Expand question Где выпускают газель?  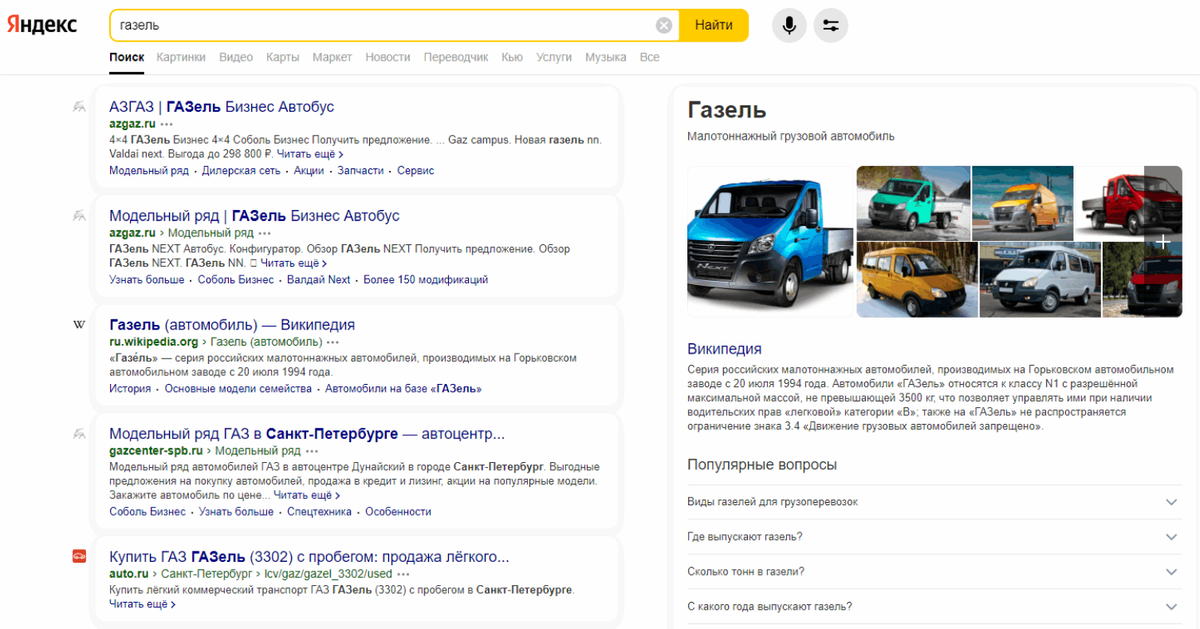(x=934, y=536)
